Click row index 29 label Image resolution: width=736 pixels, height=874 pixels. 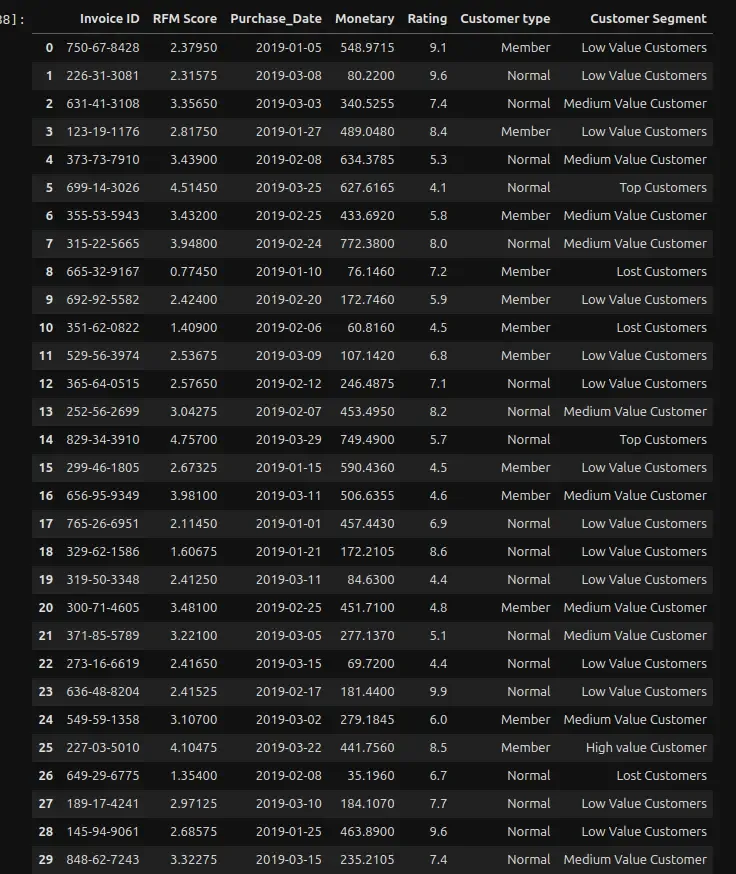(x=46, y=860)
